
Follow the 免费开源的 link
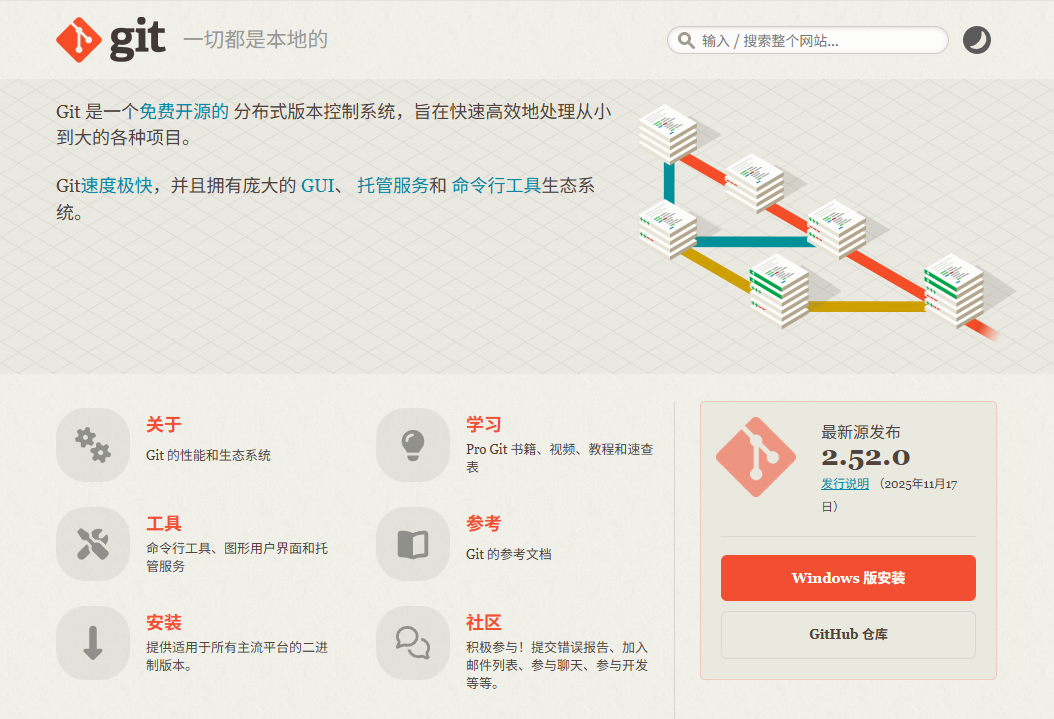(184, 112)
